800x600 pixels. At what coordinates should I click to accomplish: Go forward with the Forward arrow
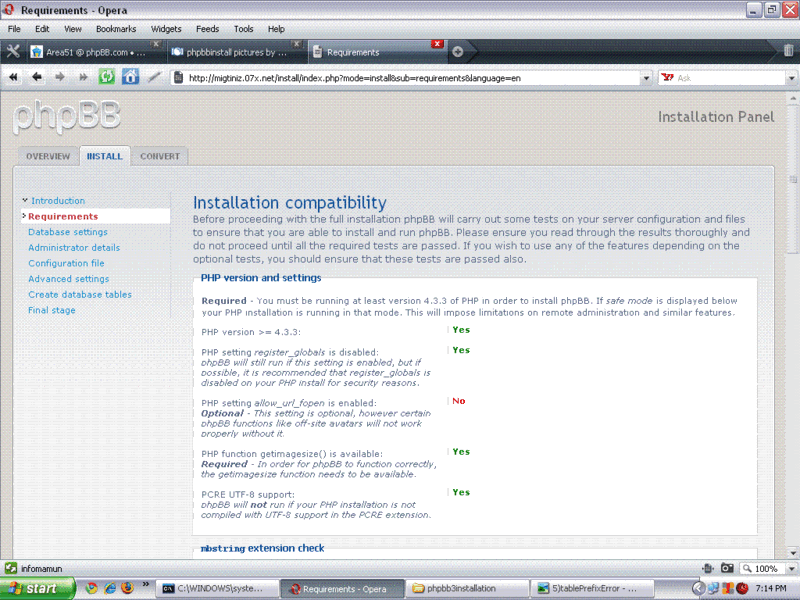[60, 78]
